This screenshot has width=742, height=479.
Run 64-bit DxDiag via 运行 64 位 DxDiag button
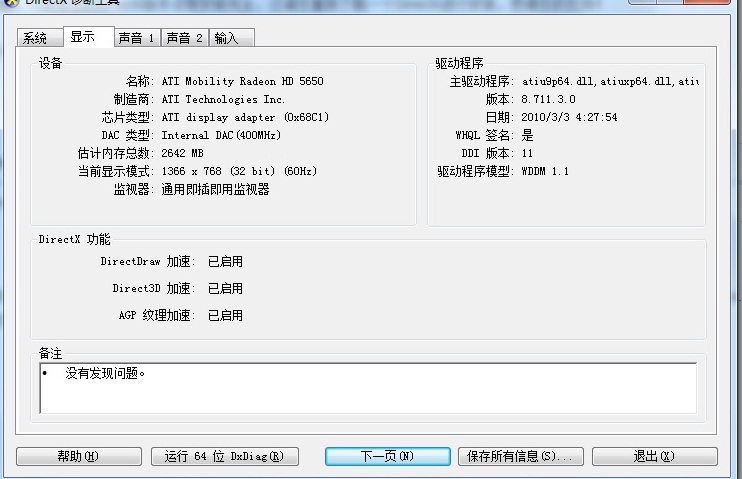point(225,456)
